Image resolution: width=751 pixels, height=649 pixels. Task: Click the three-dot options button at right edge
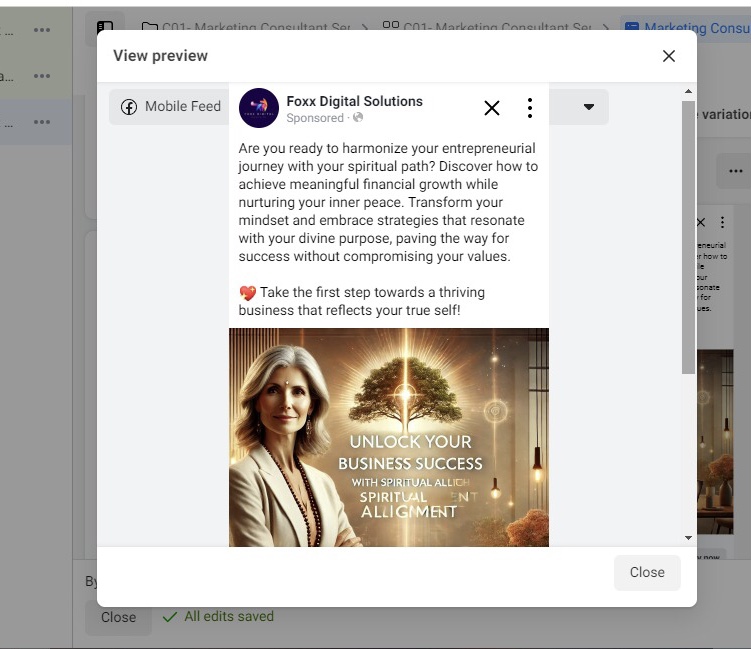click(736, 171)
